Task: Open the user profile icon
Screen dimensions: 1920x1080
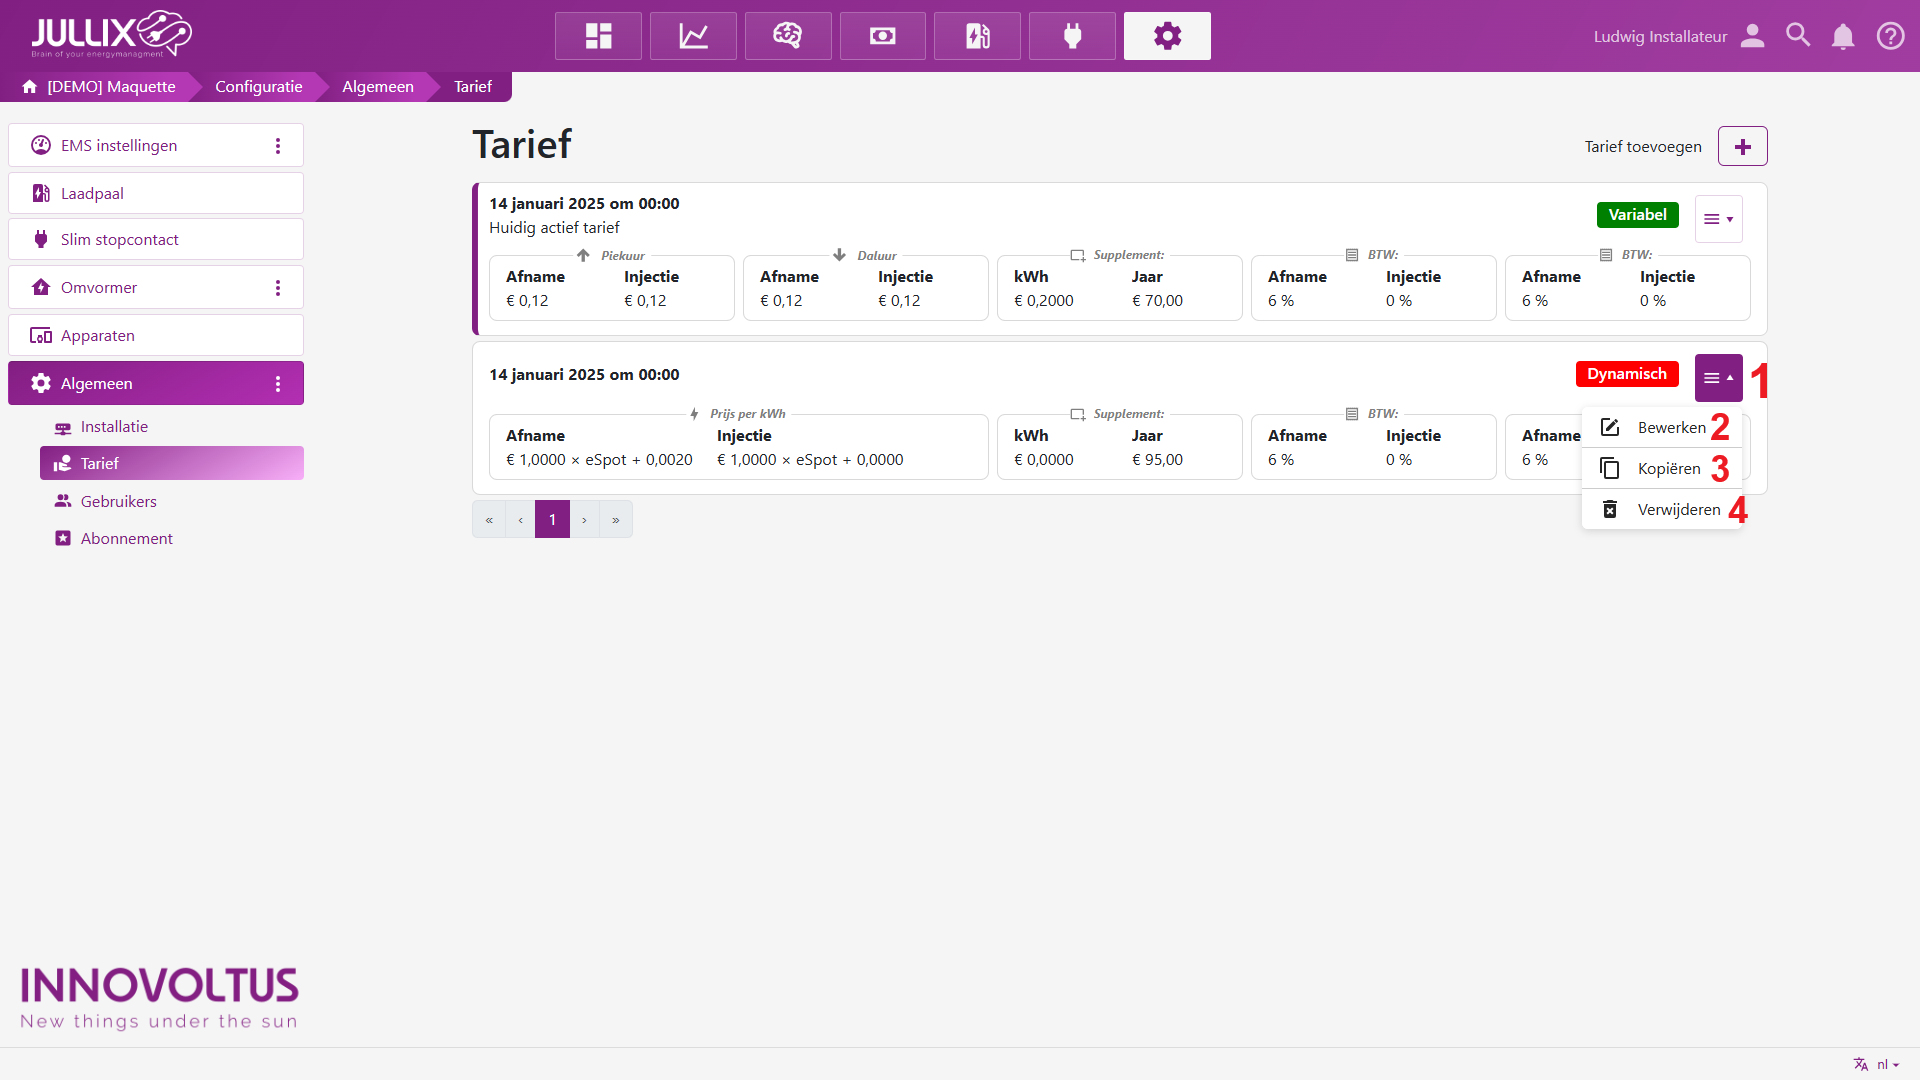Action: pos(1752,36)
